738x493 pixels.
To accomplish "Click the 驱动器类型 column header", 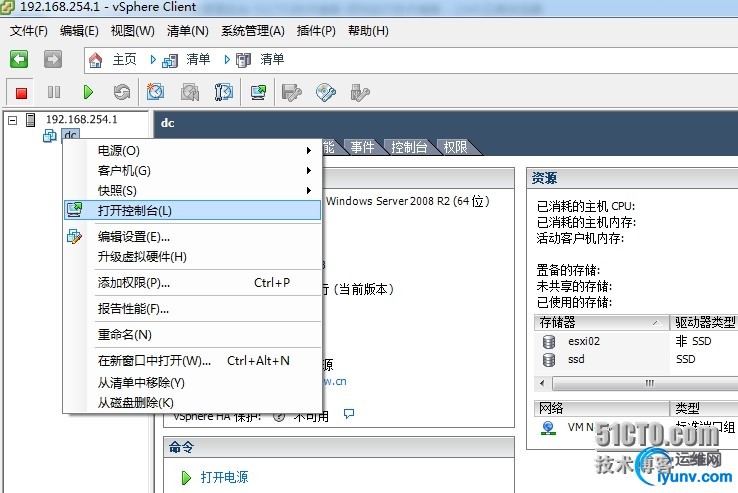I will point(704,323).
